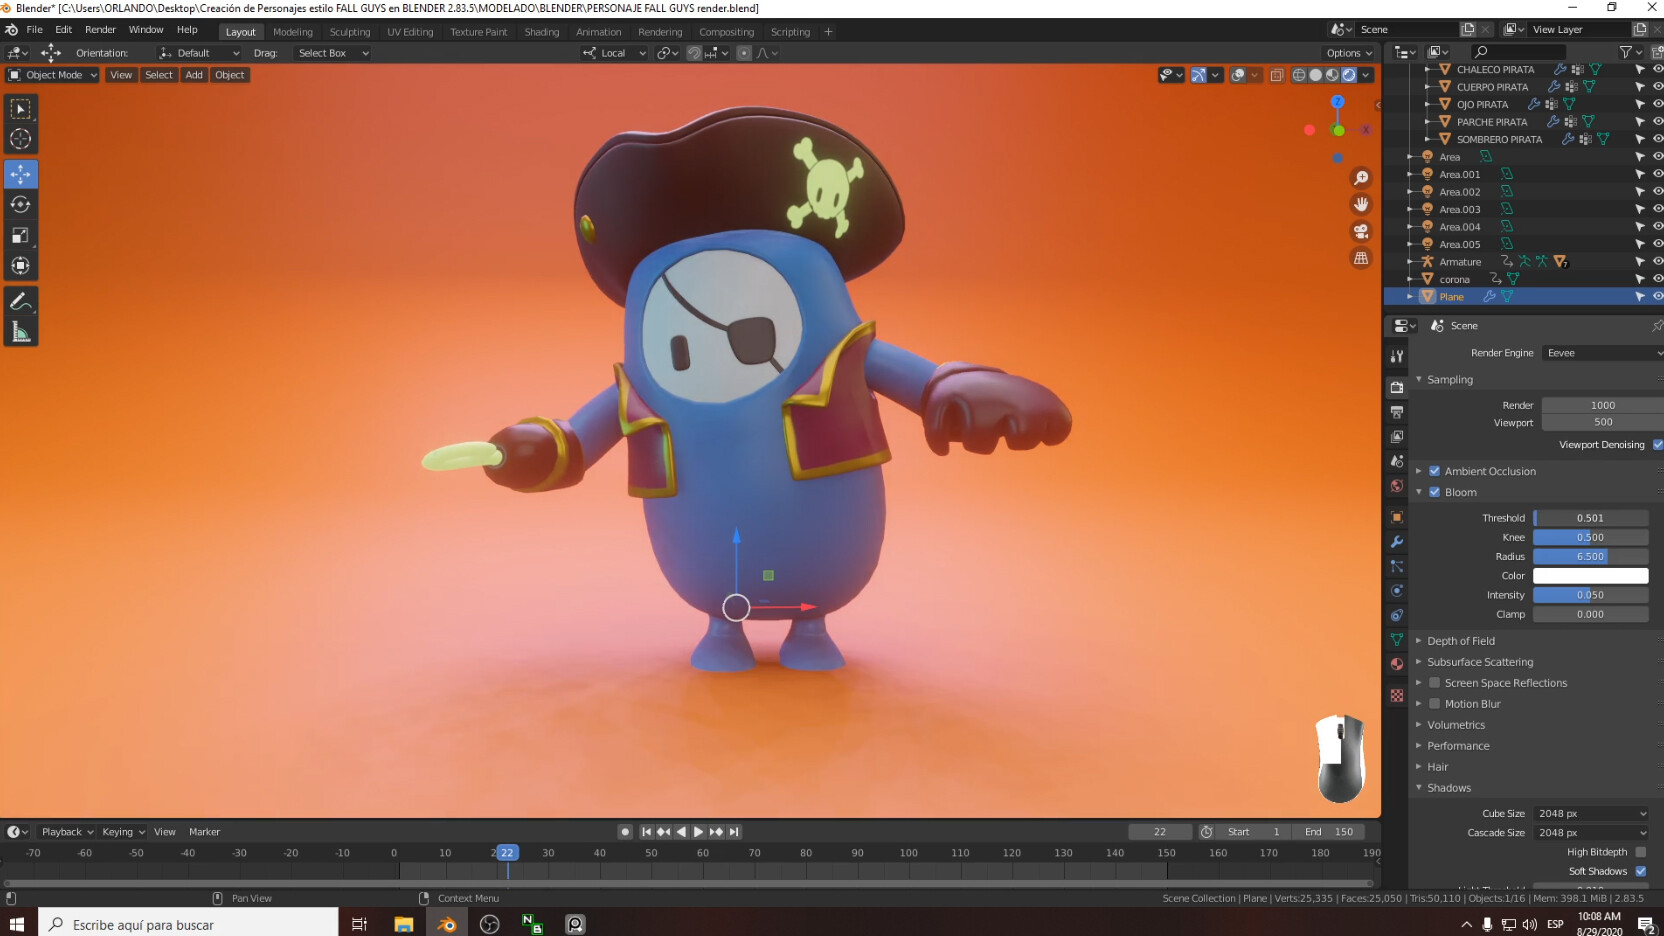Select the Output Properties printer icon
Viewport: 1664px width, 936px height.
1396,411
